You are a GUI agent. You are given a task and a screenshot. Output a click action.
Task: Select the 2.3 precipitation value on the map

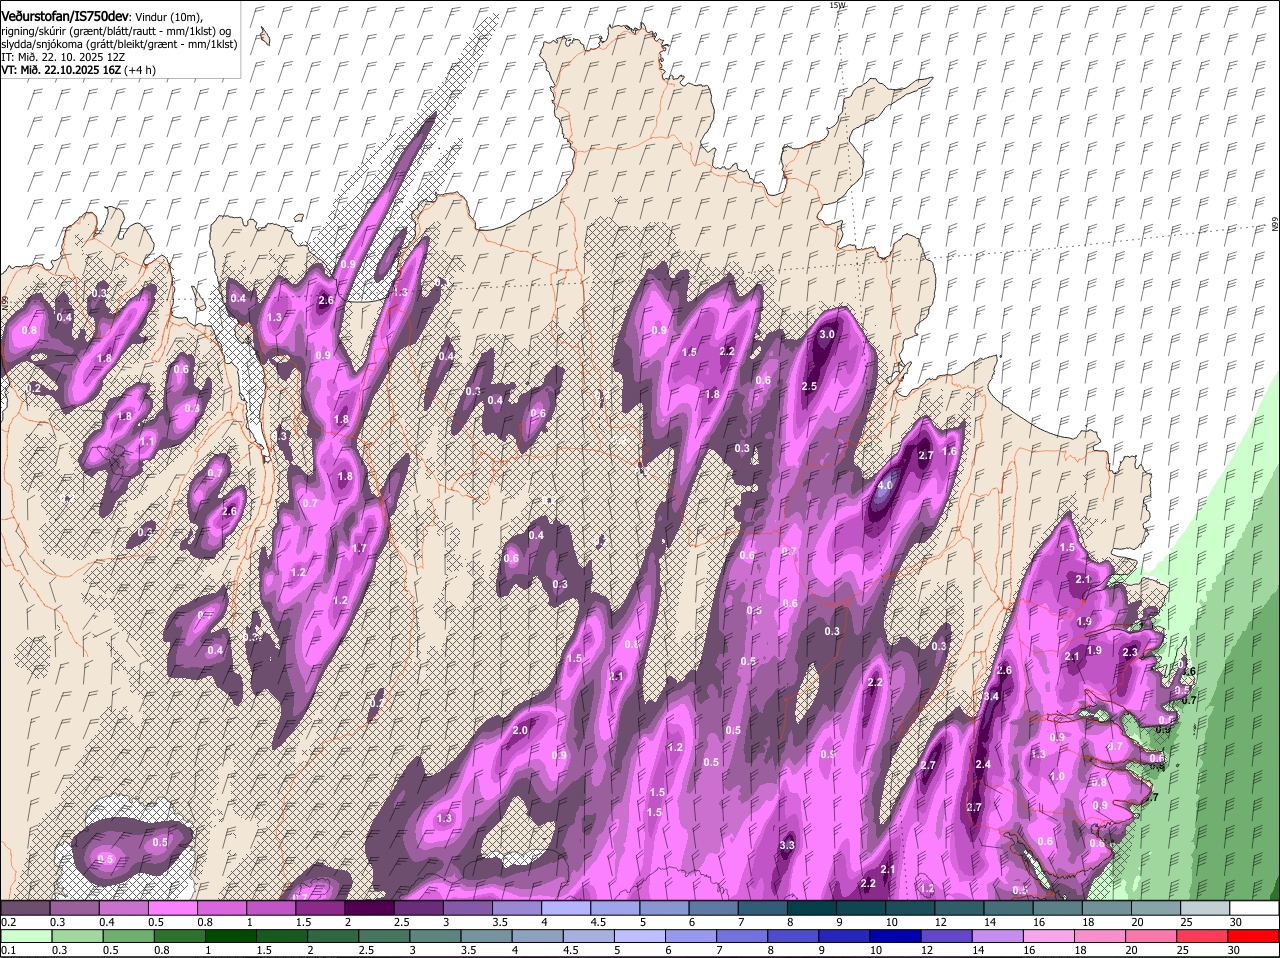(1130, 652)
